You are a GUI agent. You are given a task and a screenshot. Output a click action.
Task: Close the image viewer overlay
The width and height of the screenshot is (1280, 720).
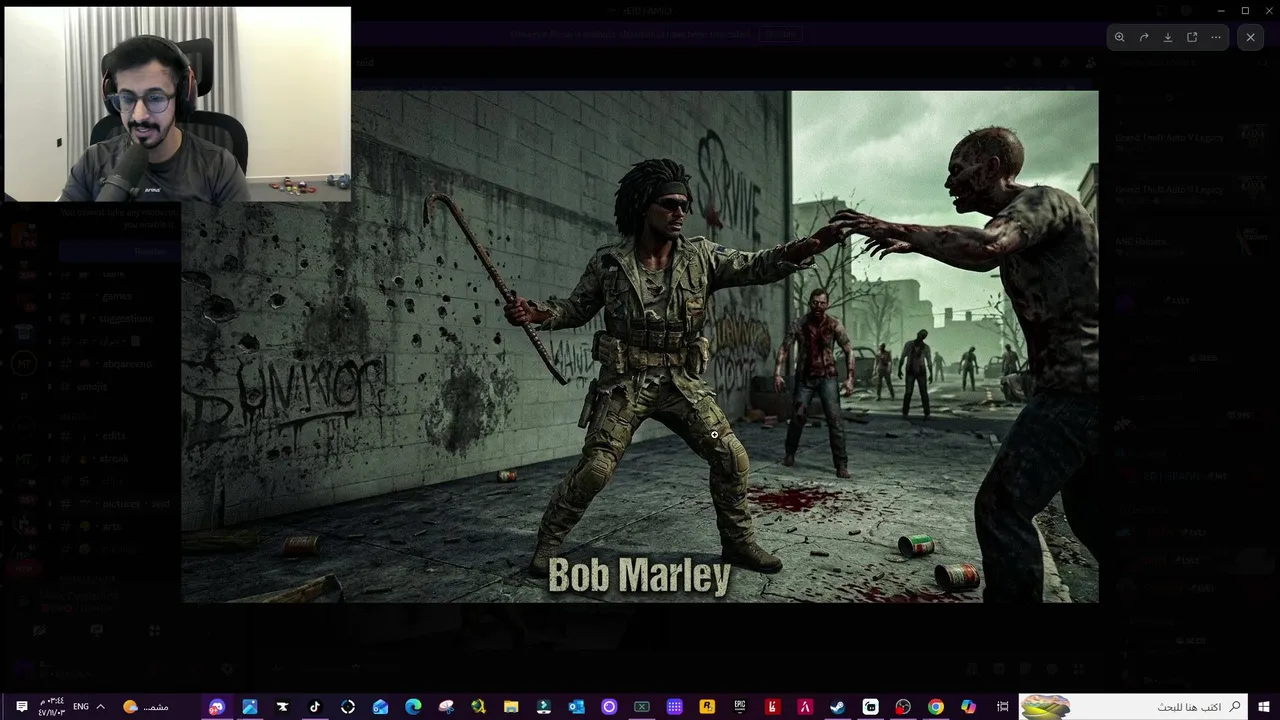pyautogui.click(x=1250, y=37)
